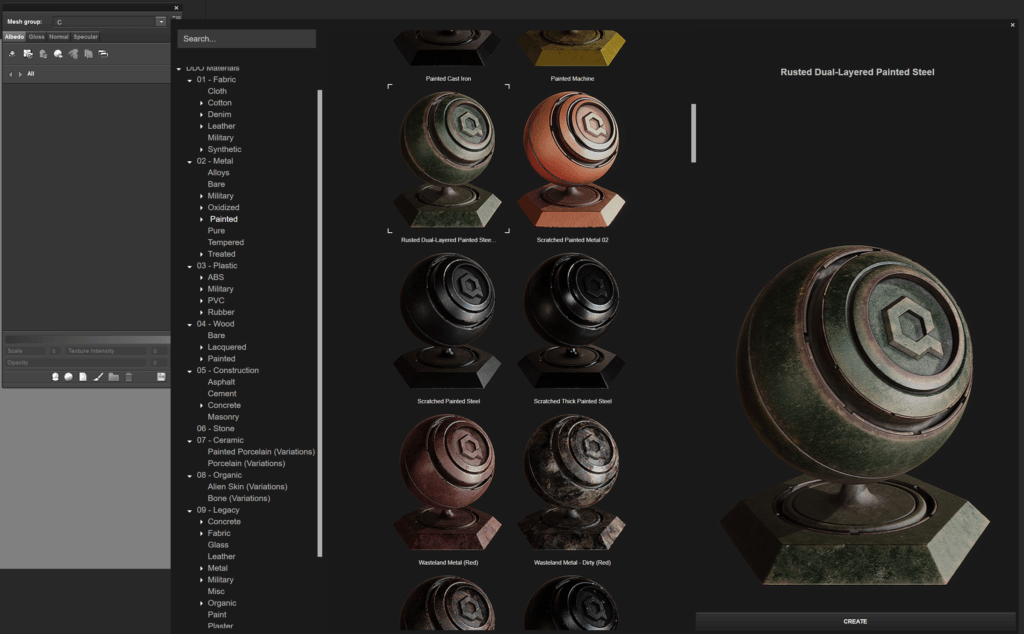
Task: Click in the Search field
Action: [247, 39]
